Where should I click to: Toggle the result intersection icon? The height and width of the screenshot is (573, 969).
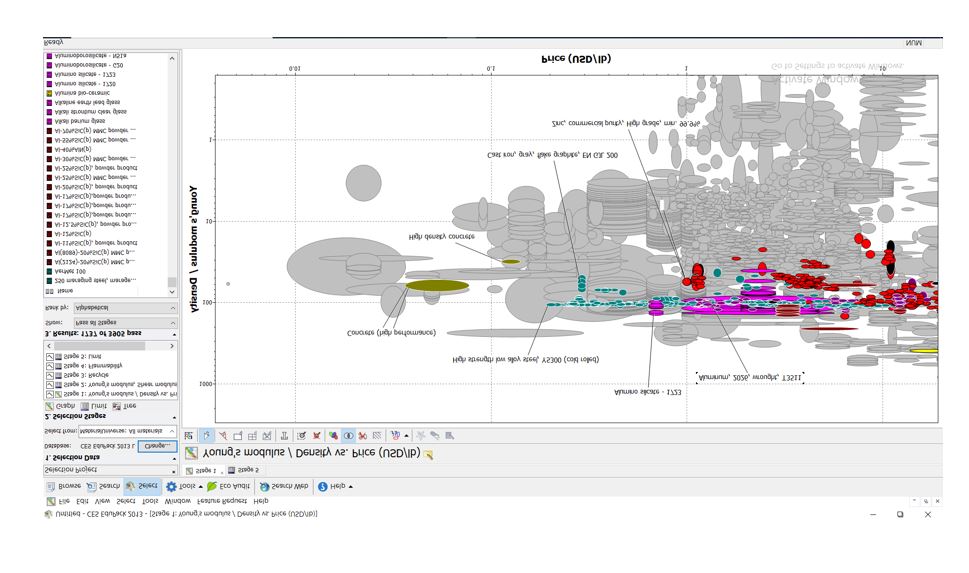pos(349,436)
